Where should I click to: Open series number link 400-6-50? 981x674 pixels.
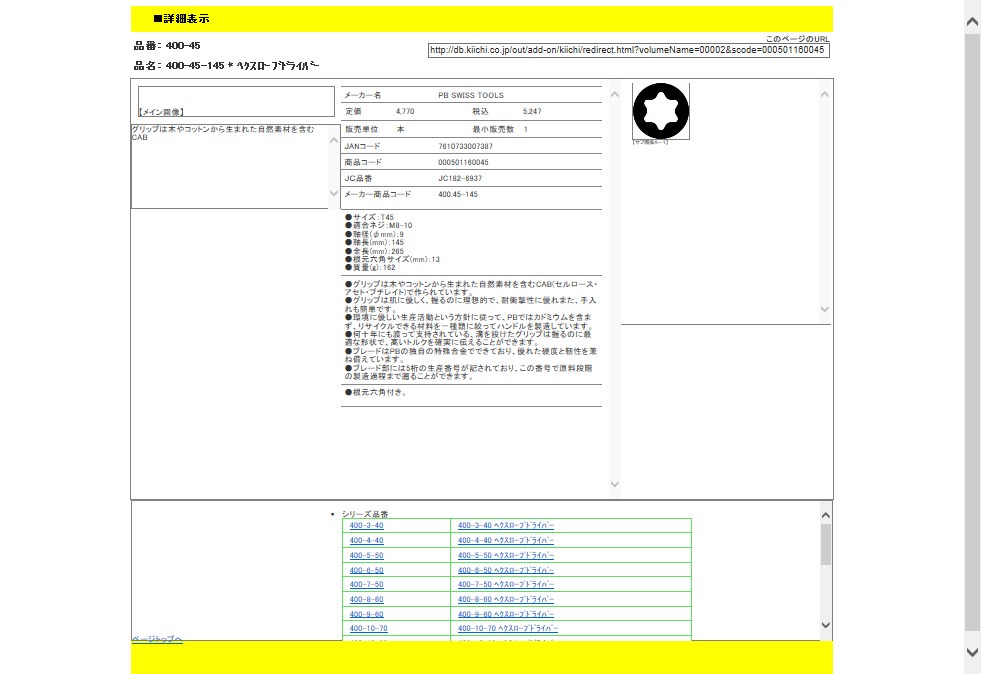coord(367,571)
